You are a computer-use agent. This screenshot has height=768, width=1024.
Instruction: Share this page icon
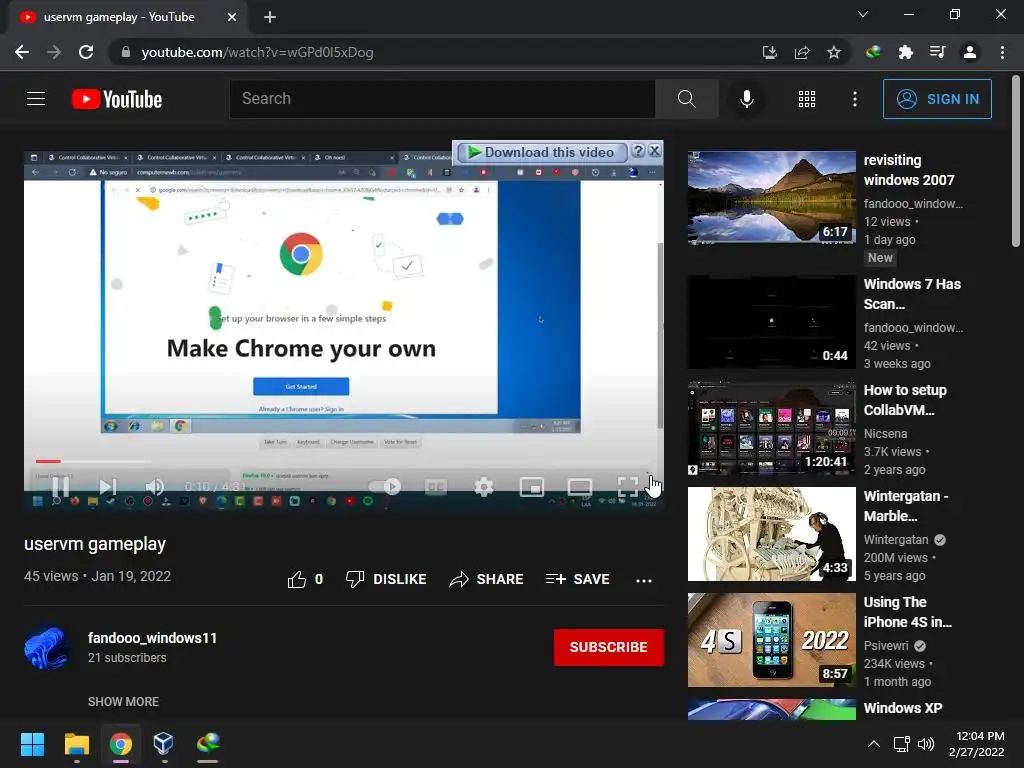coord(802,52)
